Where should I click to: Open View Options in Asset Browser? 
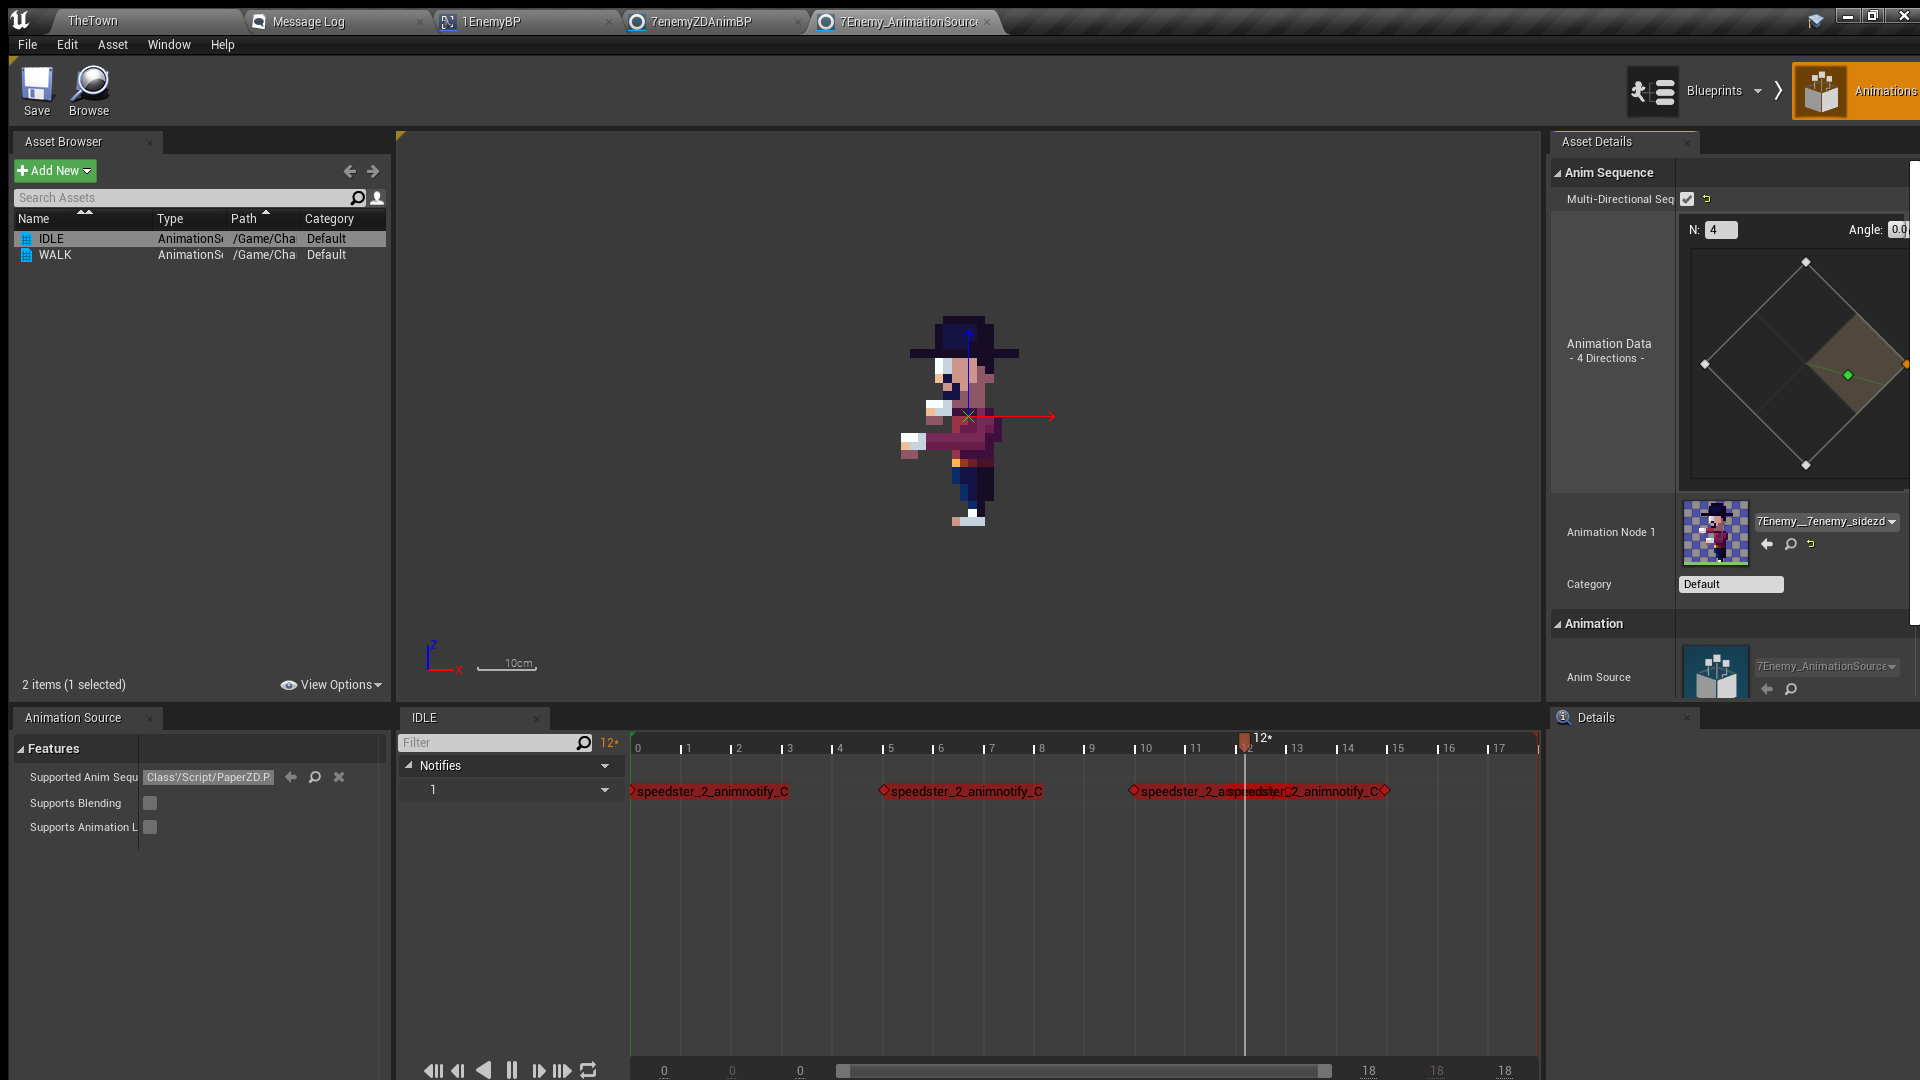332,685
